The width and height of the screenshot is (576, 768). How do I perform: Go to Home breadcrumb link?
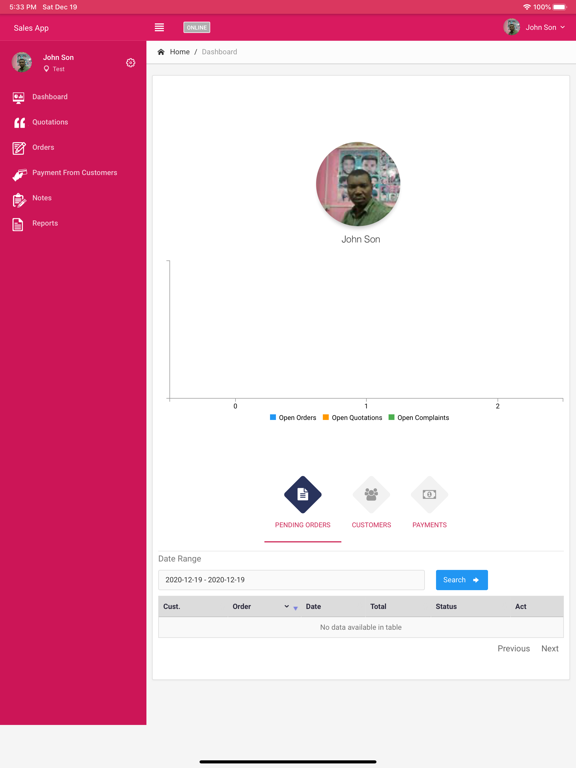point(179,52)
